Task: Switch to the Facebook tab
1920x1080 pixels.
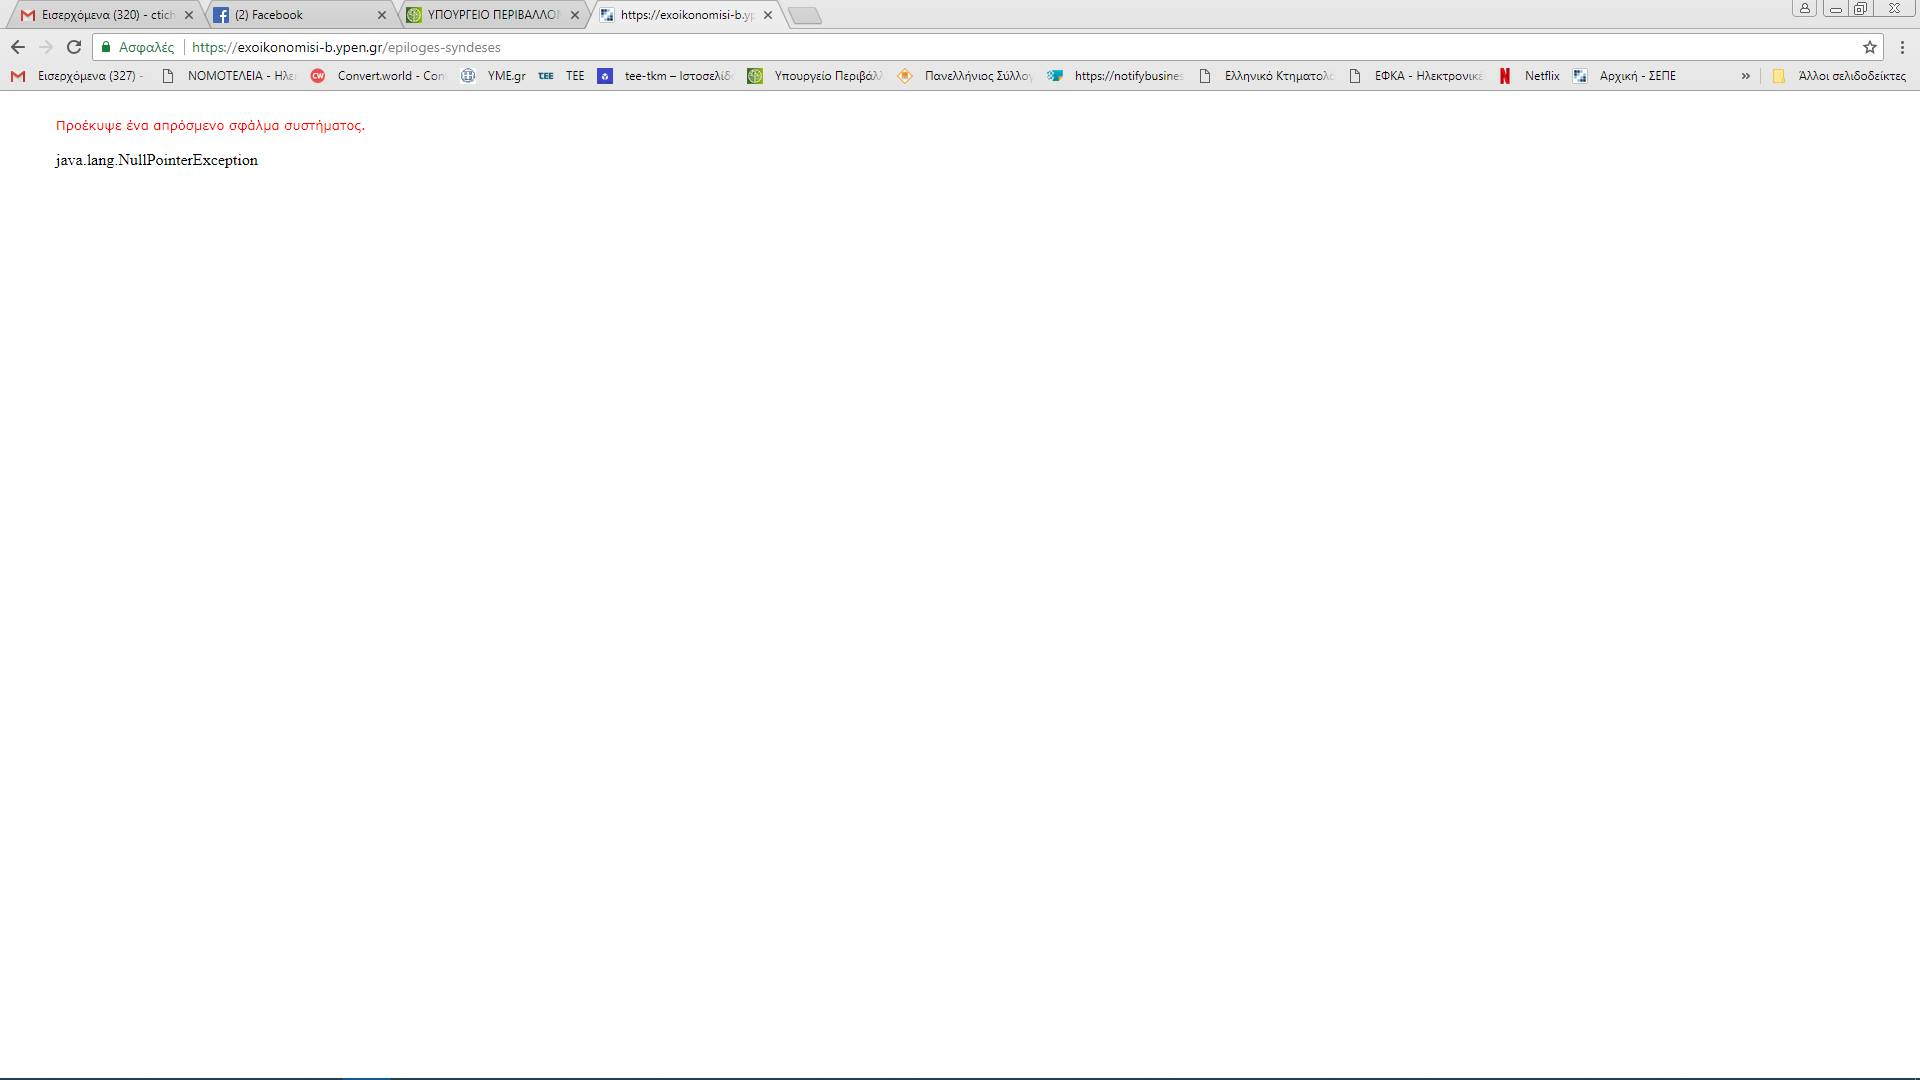Action: coord(290,15)
